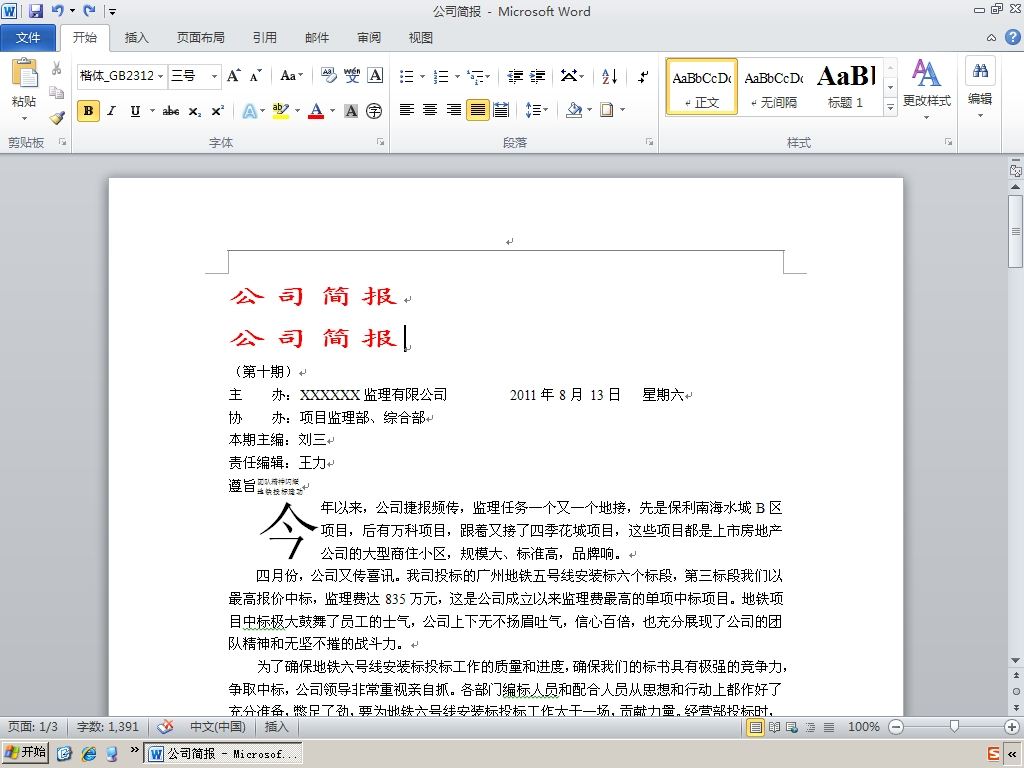The height and width of the screenshot is (768, 1024).
Task: Expand the numbering list dropdown arrow
Action: [457, 76]
